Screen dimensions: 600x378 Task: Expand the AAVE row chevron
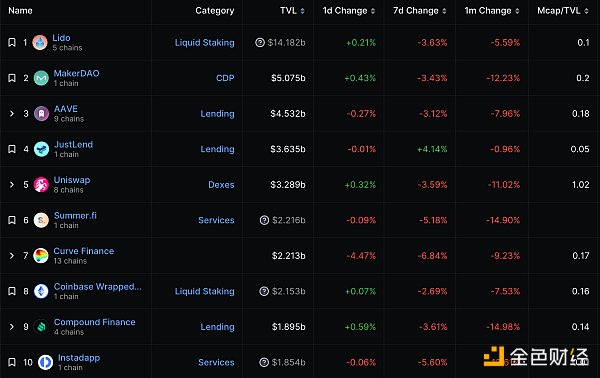(12, 114)
